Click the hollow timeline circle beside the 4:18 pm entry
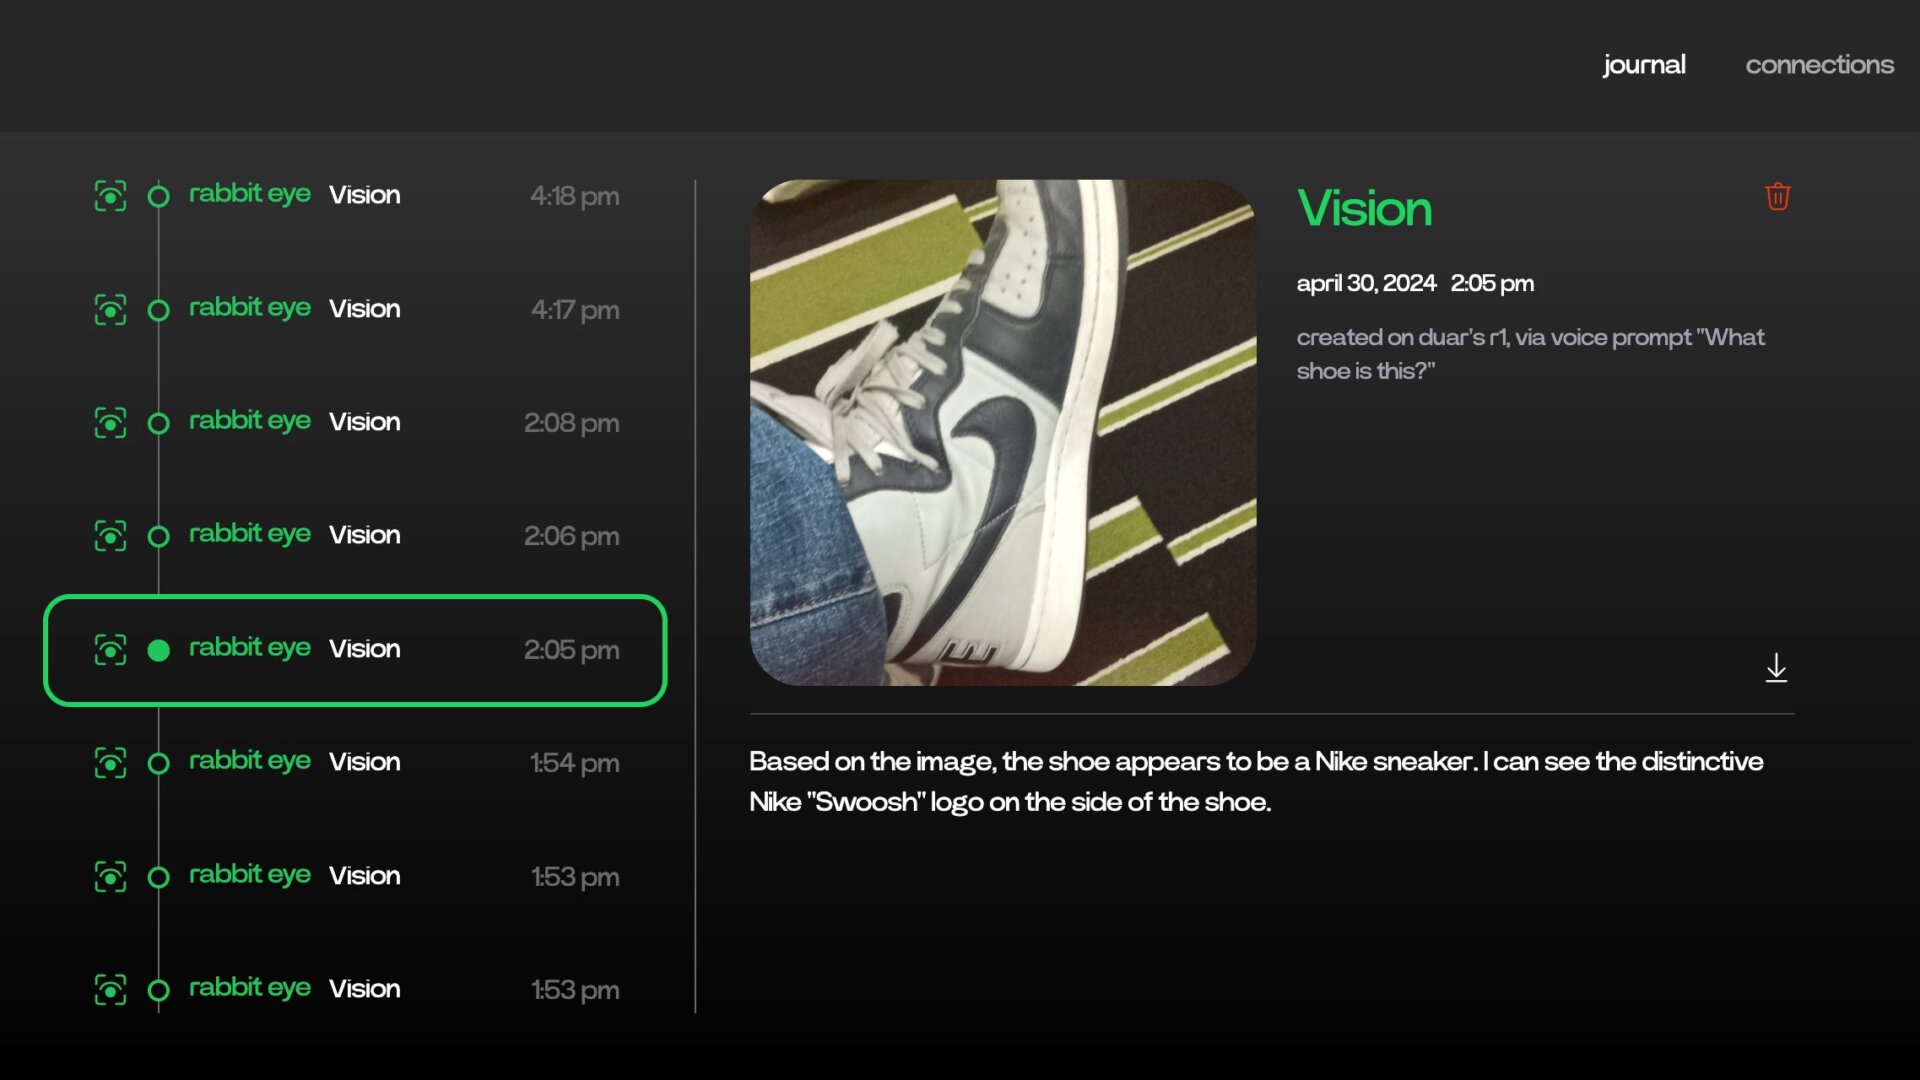This screenshot has width=1920, height=1080. pos(159,197)
